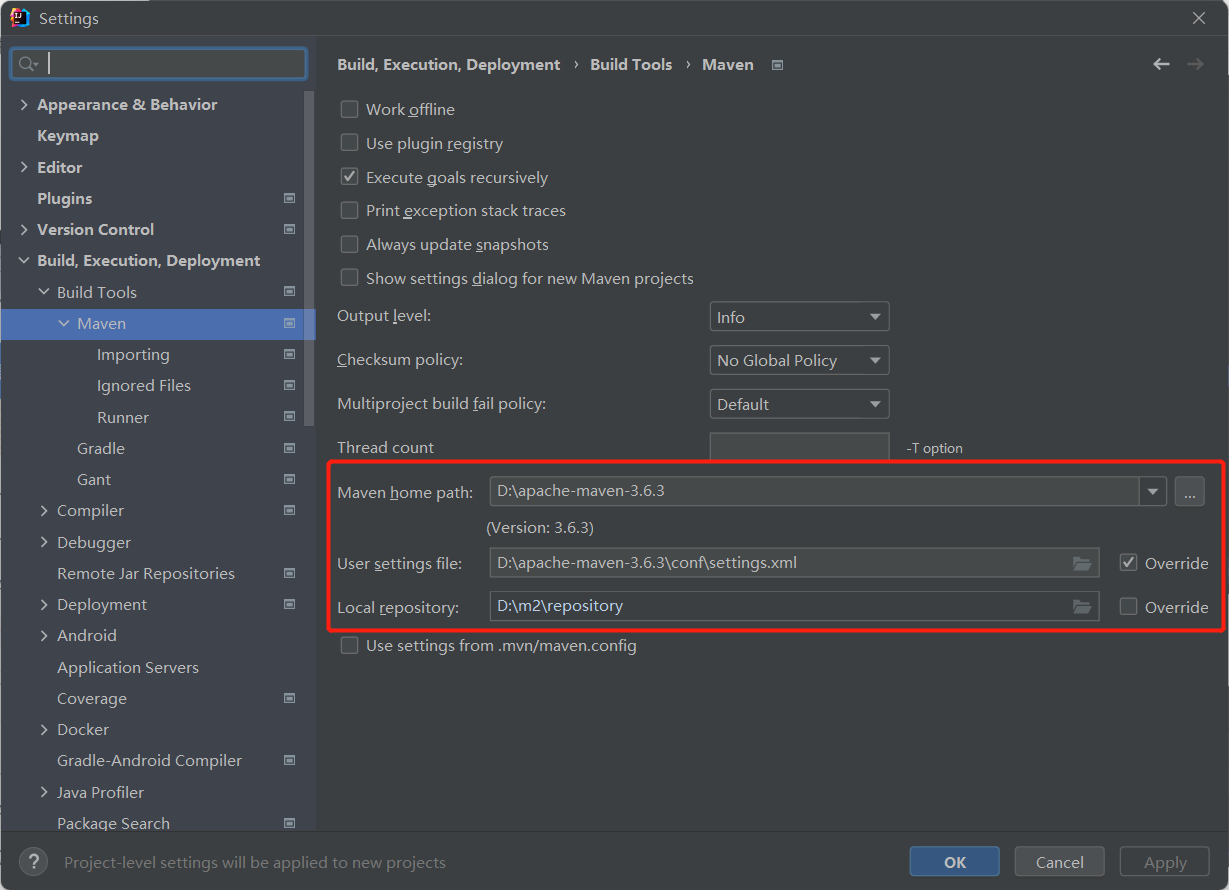Enable Print exception stack traces
Screen dimensions: 1229x890
(x=349, y=210)
